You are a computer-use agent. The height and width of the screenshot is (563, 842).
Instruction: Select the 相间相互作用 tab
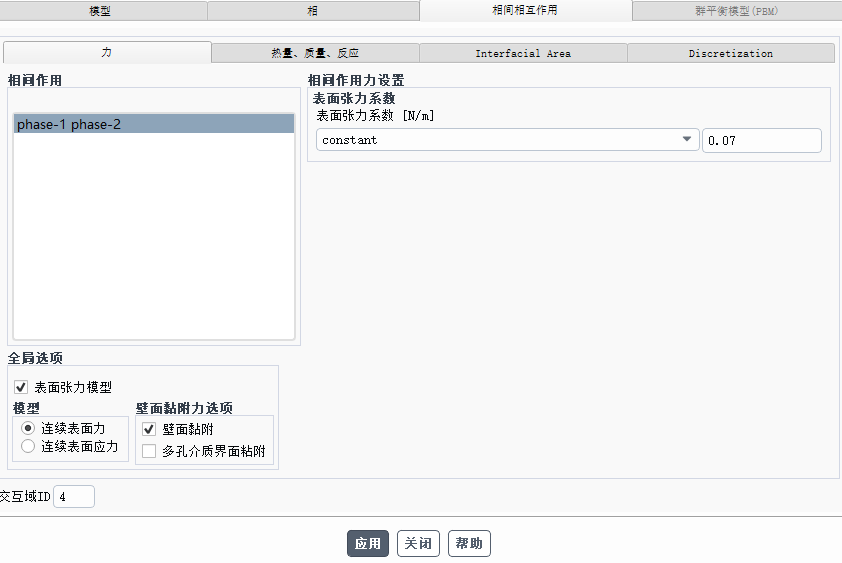click(525, 11)
